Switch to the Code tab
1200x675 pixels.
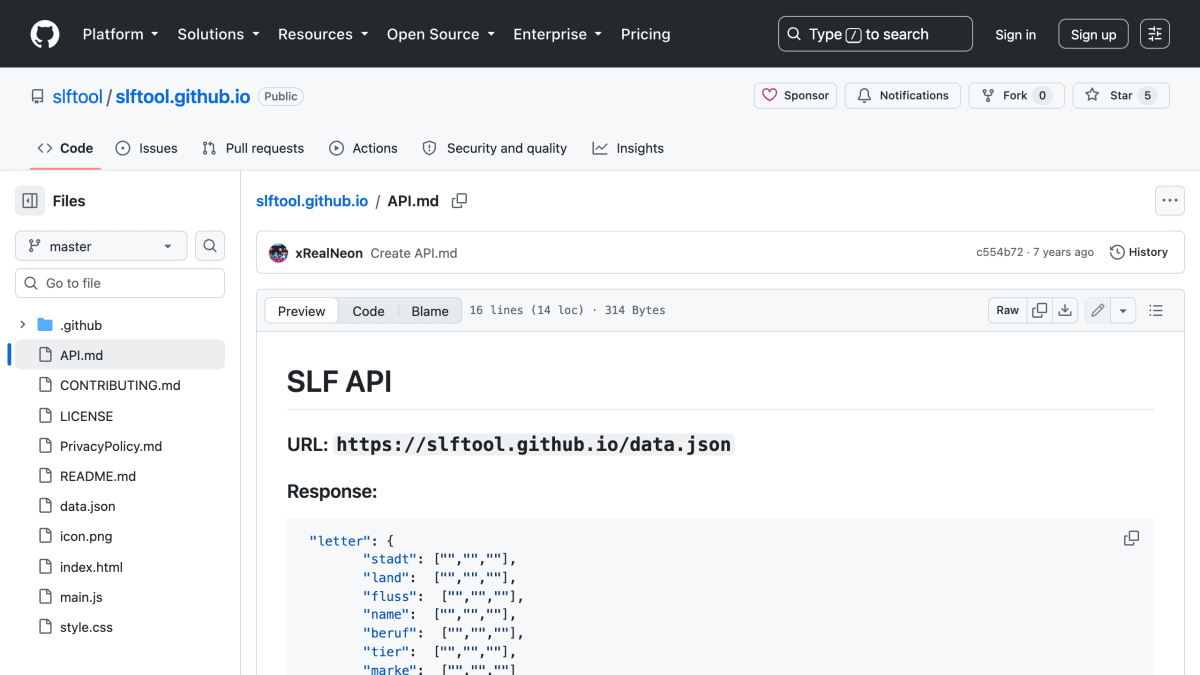65,148
